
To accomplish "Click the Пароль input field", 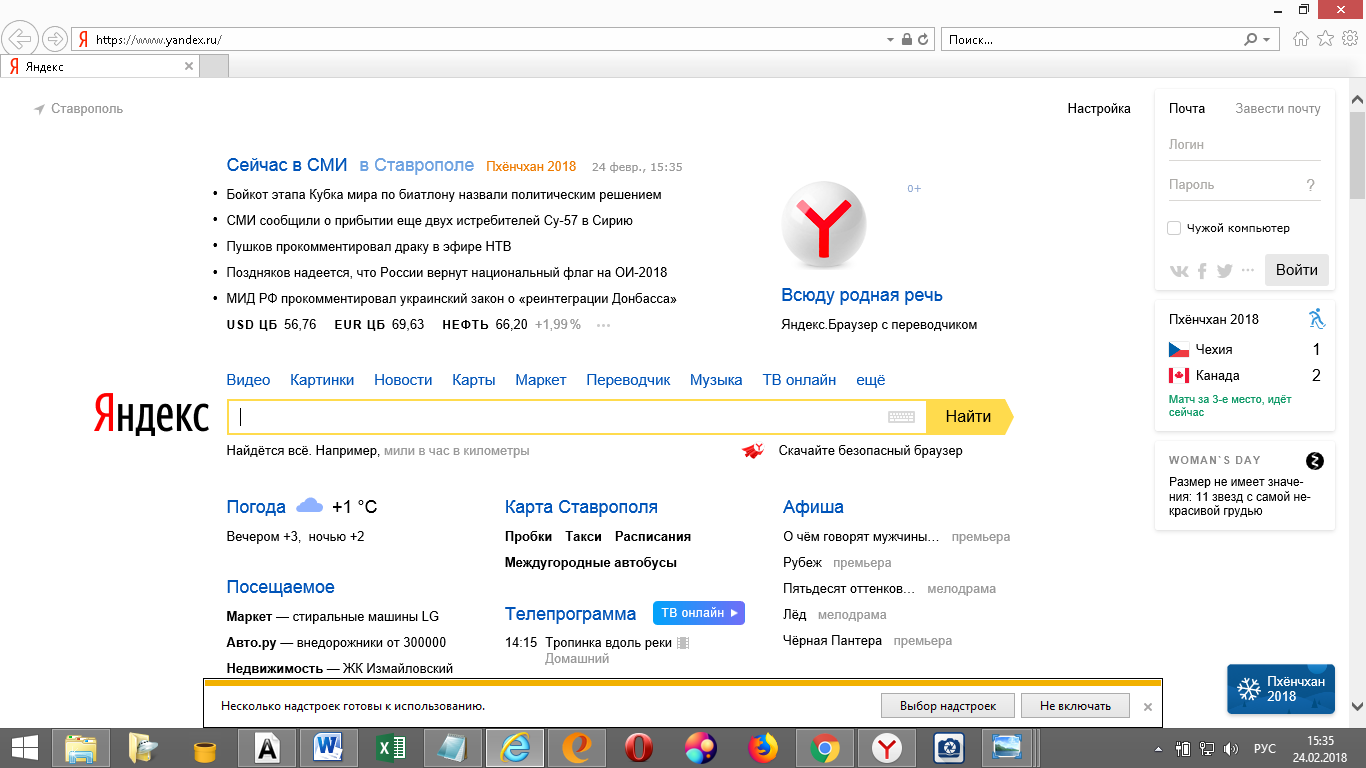I will click(x=1235, y=185).
